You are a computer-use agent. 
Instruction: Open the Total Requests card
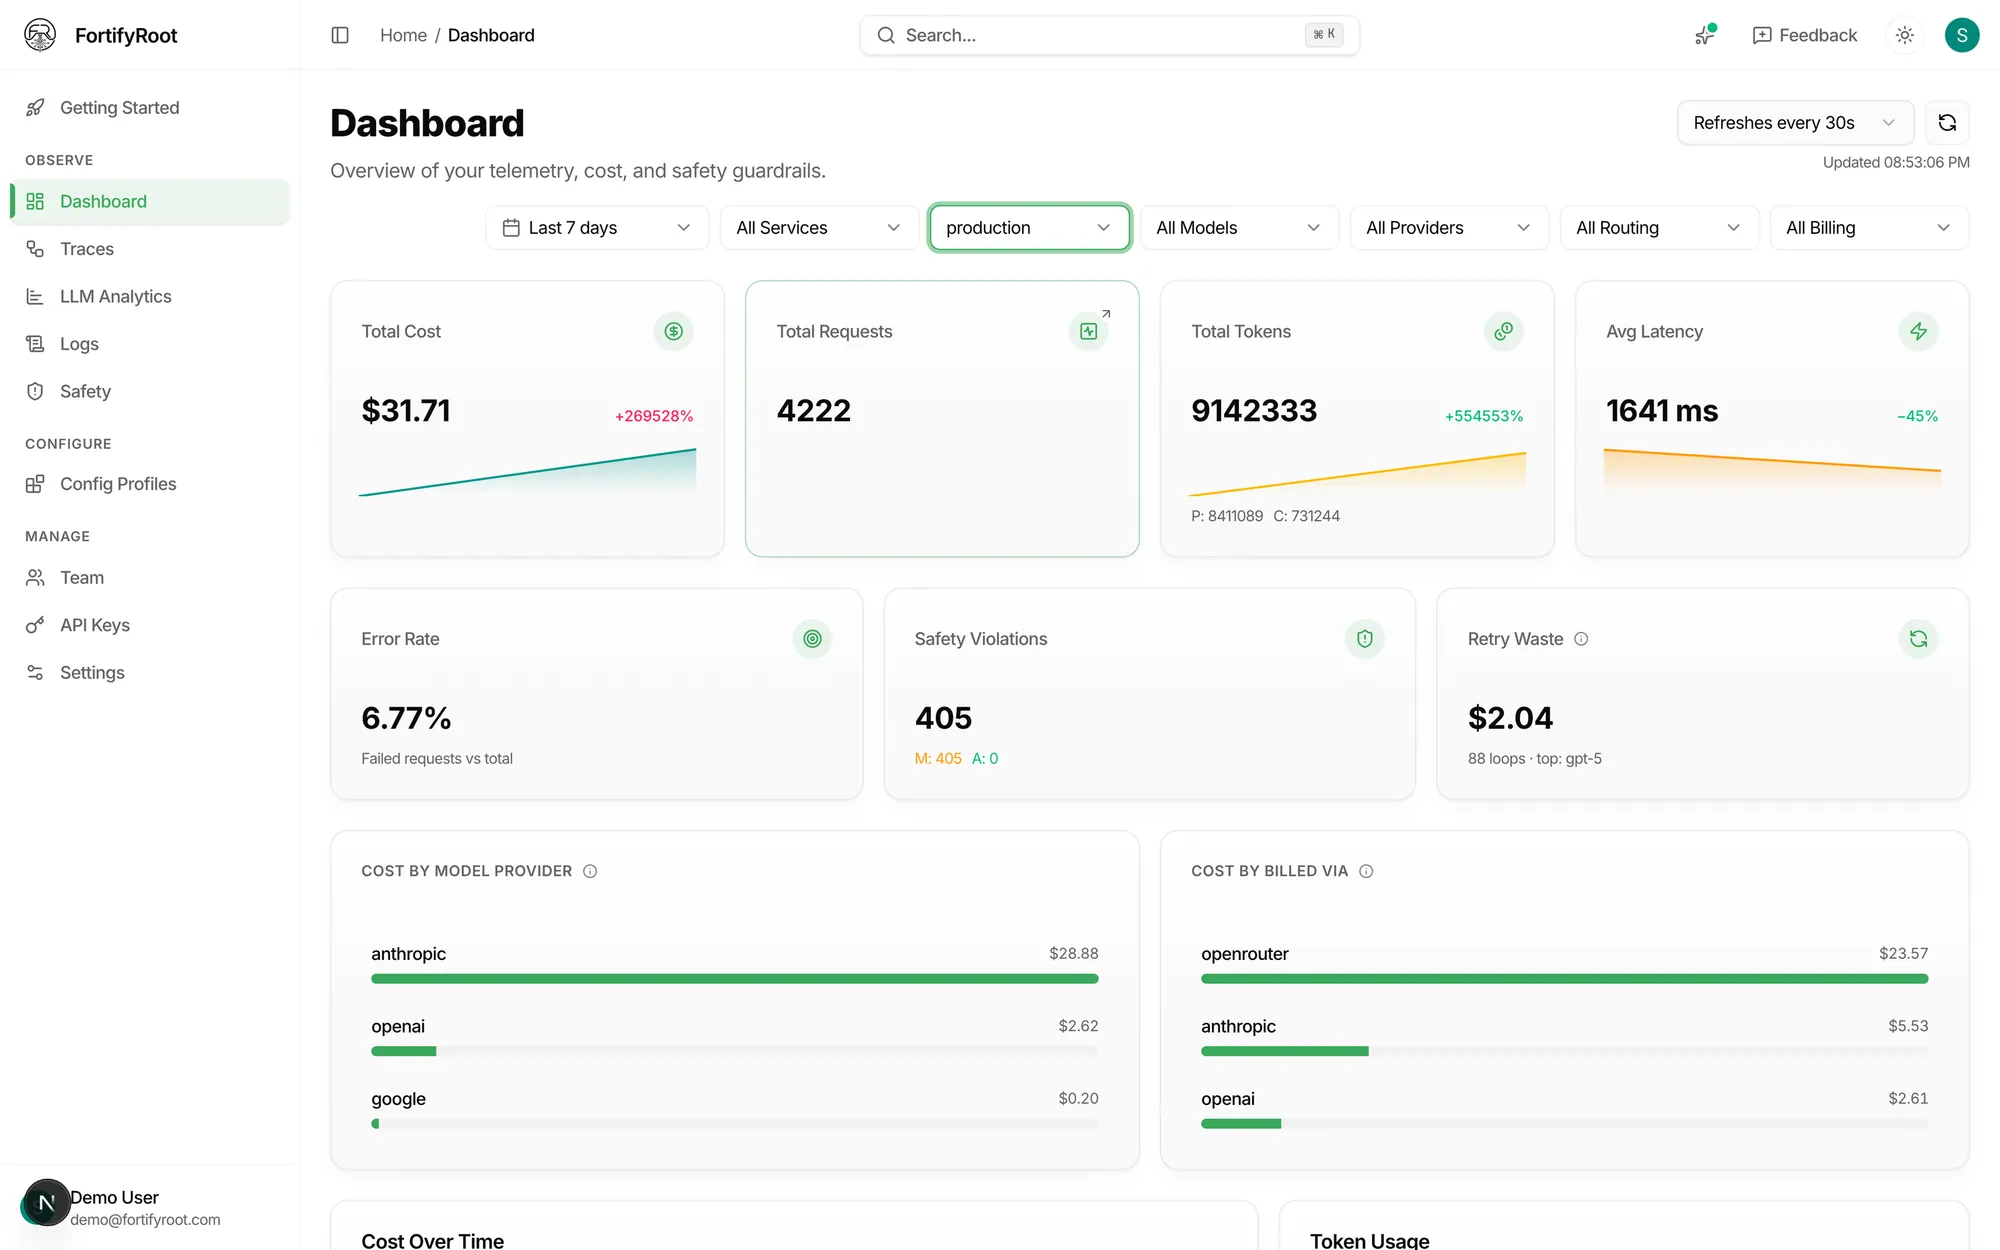(x=942, y=418)
